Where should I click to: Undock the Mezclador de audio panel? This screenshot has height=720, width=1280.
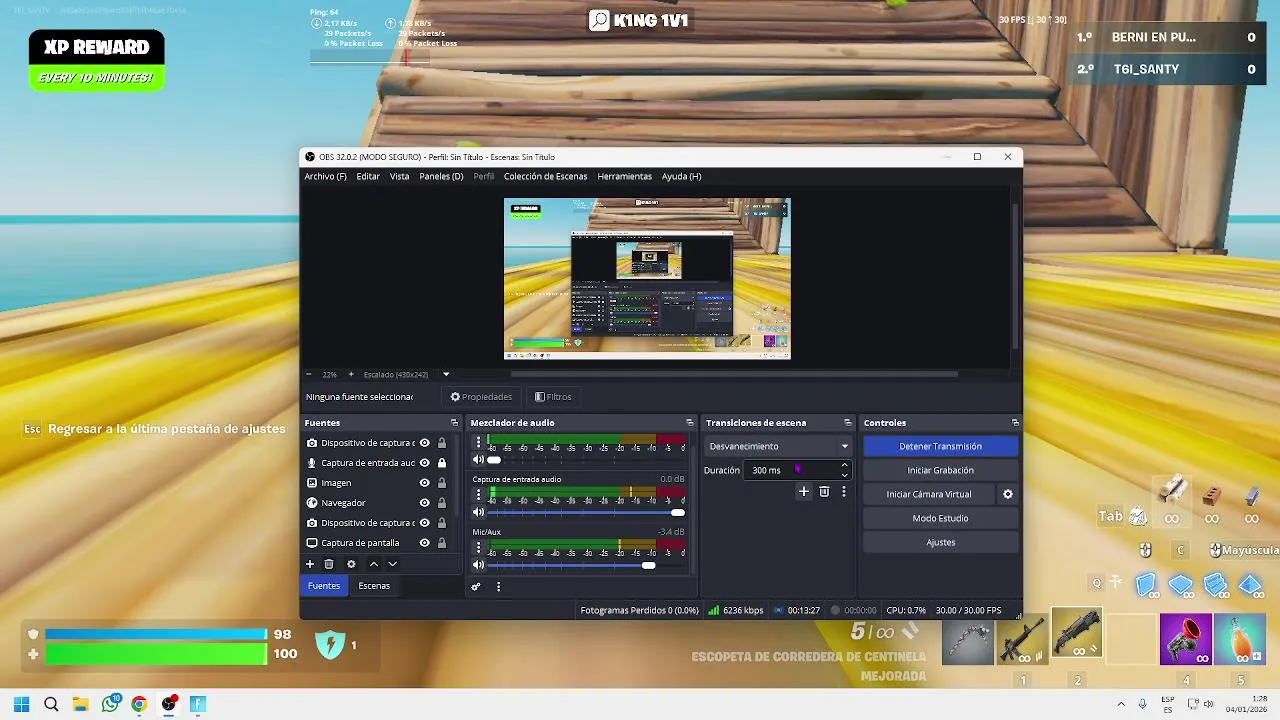[689, 423]
